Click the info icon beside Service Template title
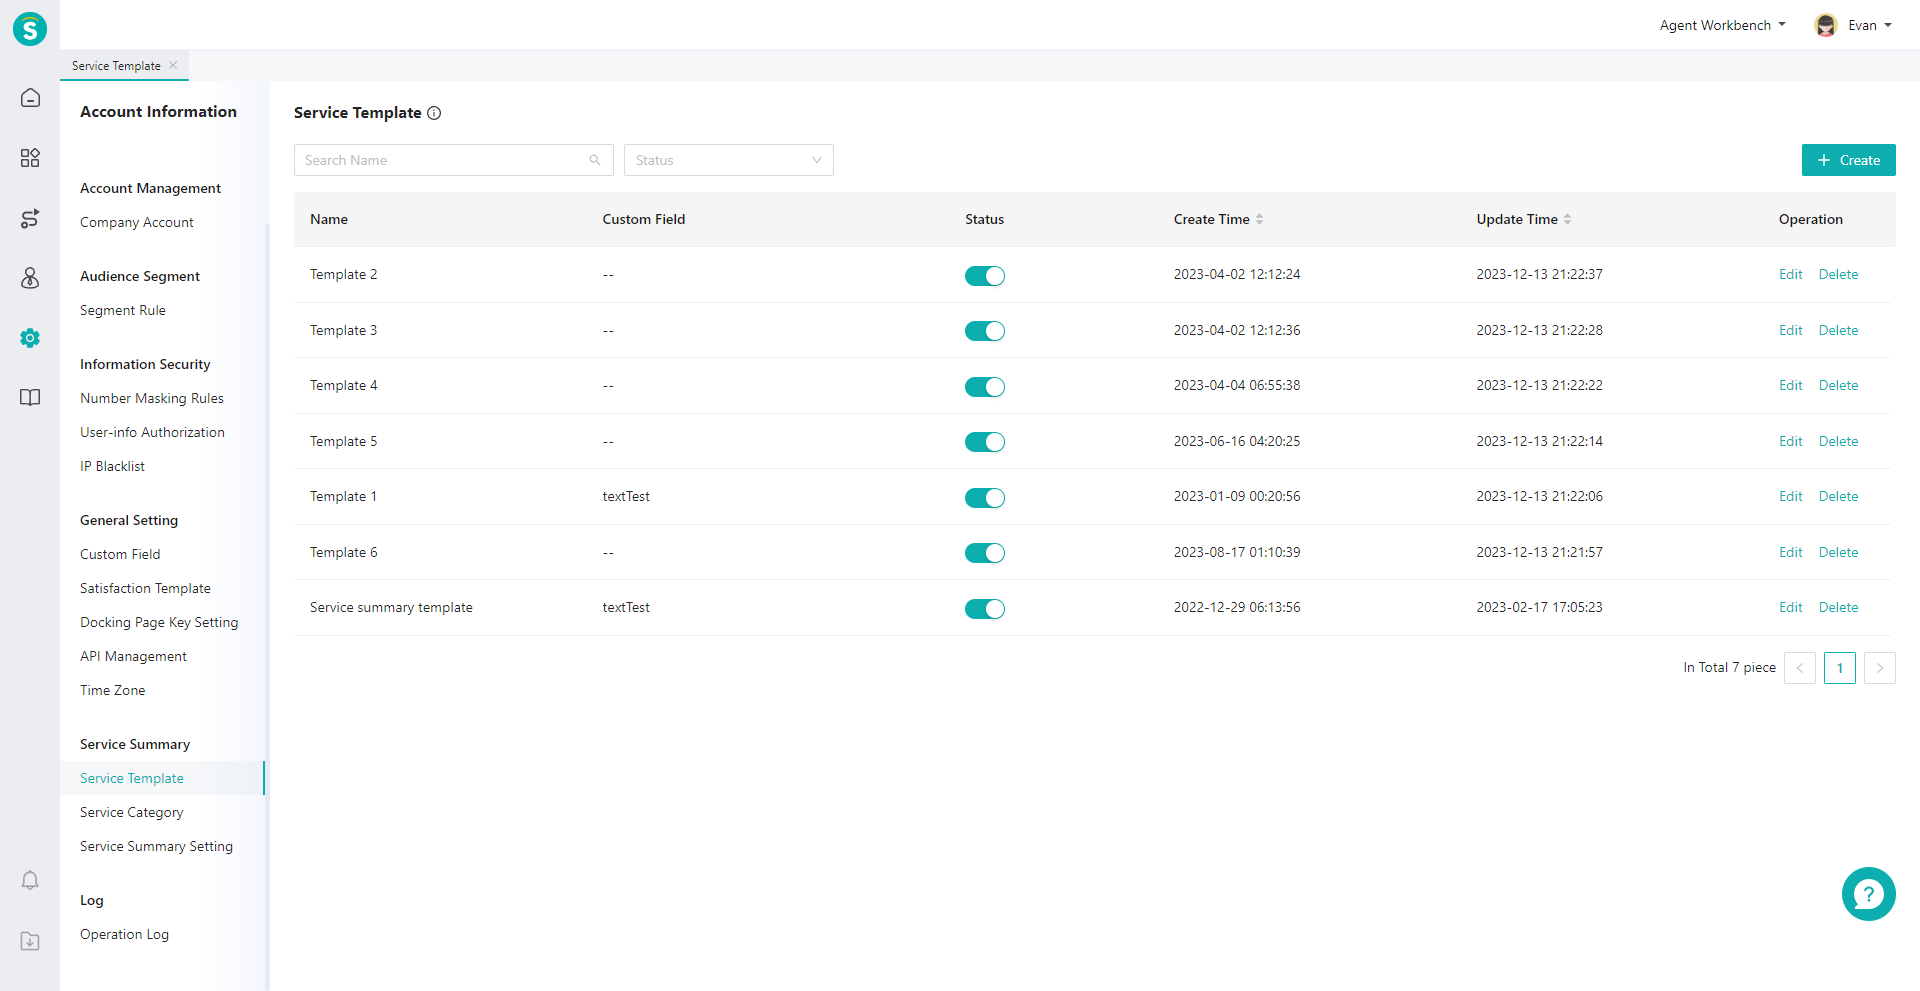 click(x=434, y=113)
